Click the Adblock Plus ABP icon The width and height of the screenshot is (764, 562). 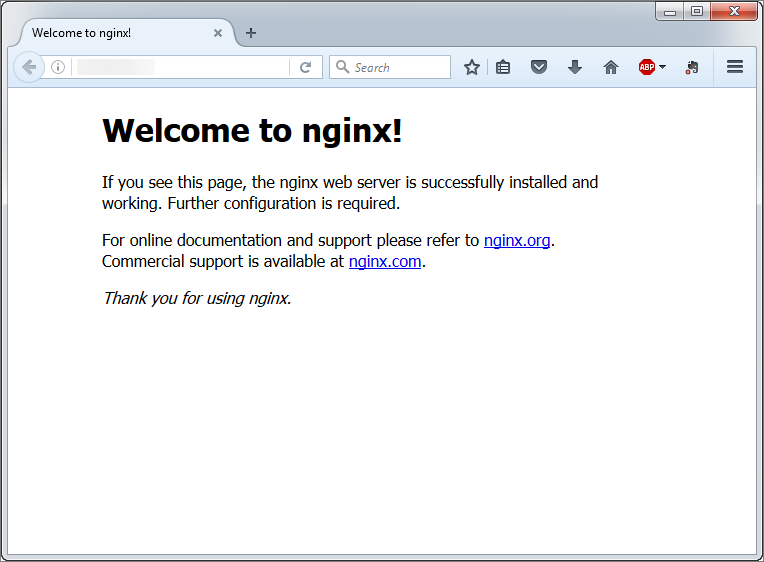(646, 67)
